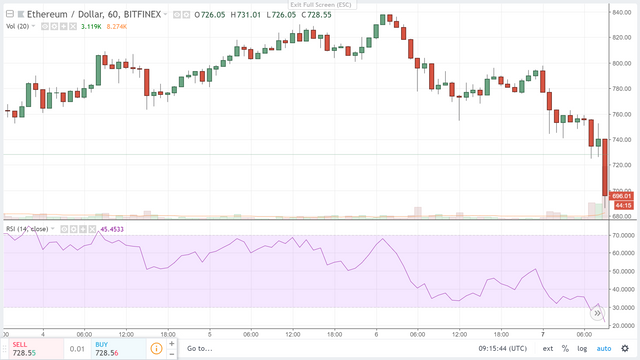This screenshot has height=360, width=640.
Task: Click the plus icon beside Vol (20)
Action: coord(64,27)
